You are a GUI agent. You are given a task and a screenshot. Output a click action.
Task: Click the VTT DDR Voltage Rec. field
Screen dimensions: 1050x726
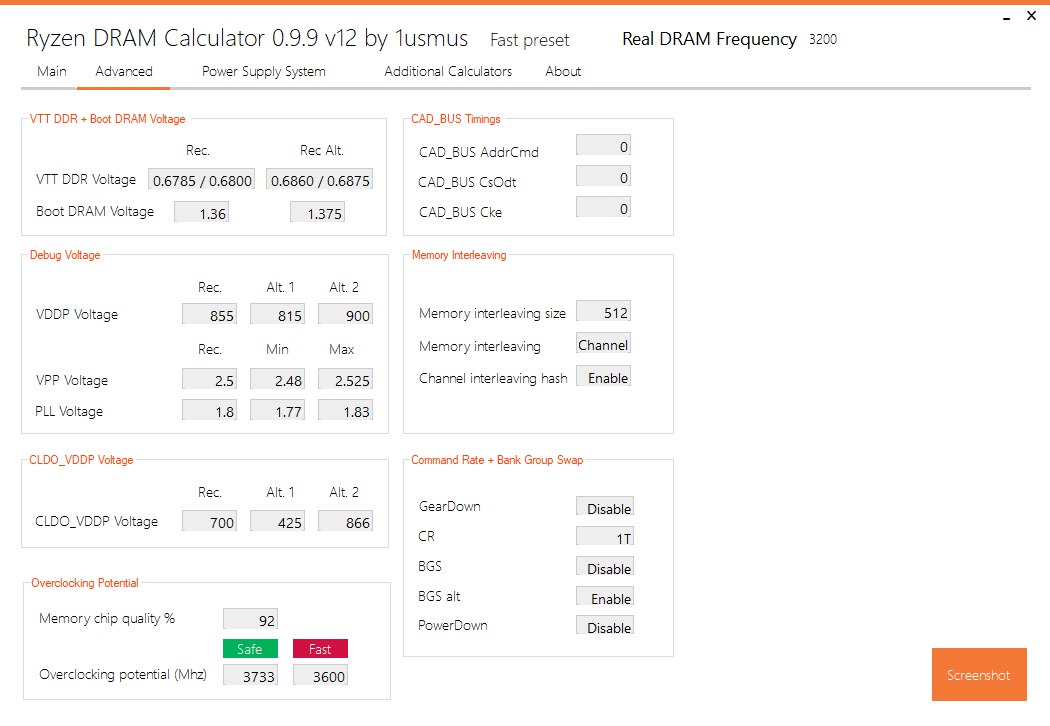tap(202, 179)
